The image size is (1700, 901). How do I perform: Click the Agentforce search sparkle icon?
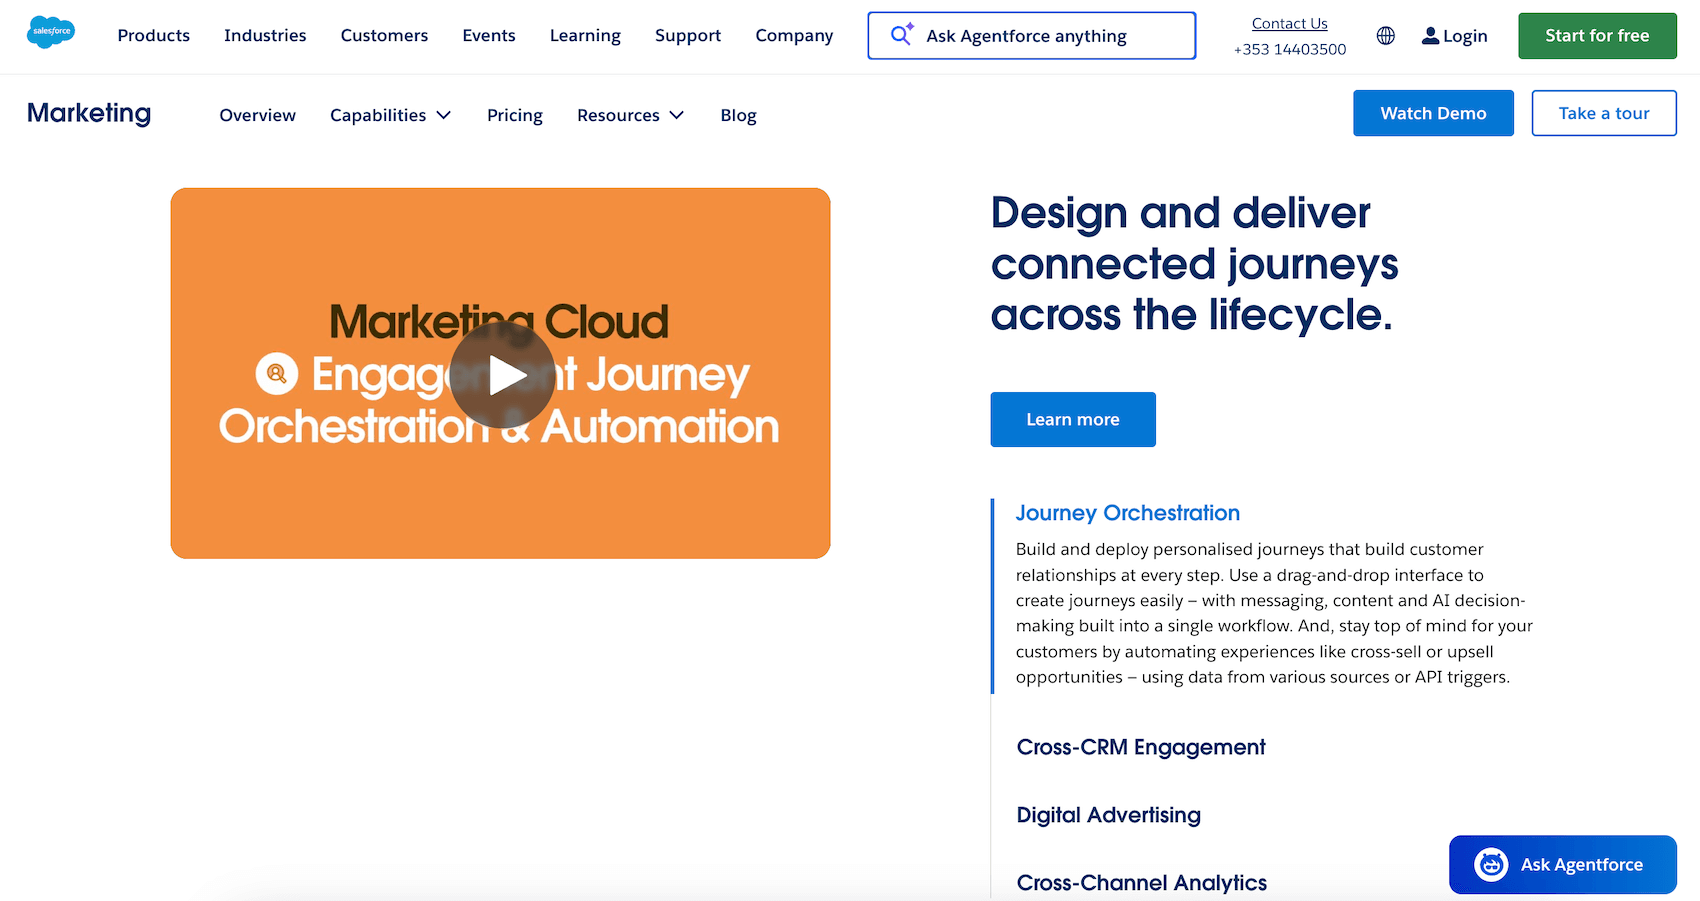[902, 35]
